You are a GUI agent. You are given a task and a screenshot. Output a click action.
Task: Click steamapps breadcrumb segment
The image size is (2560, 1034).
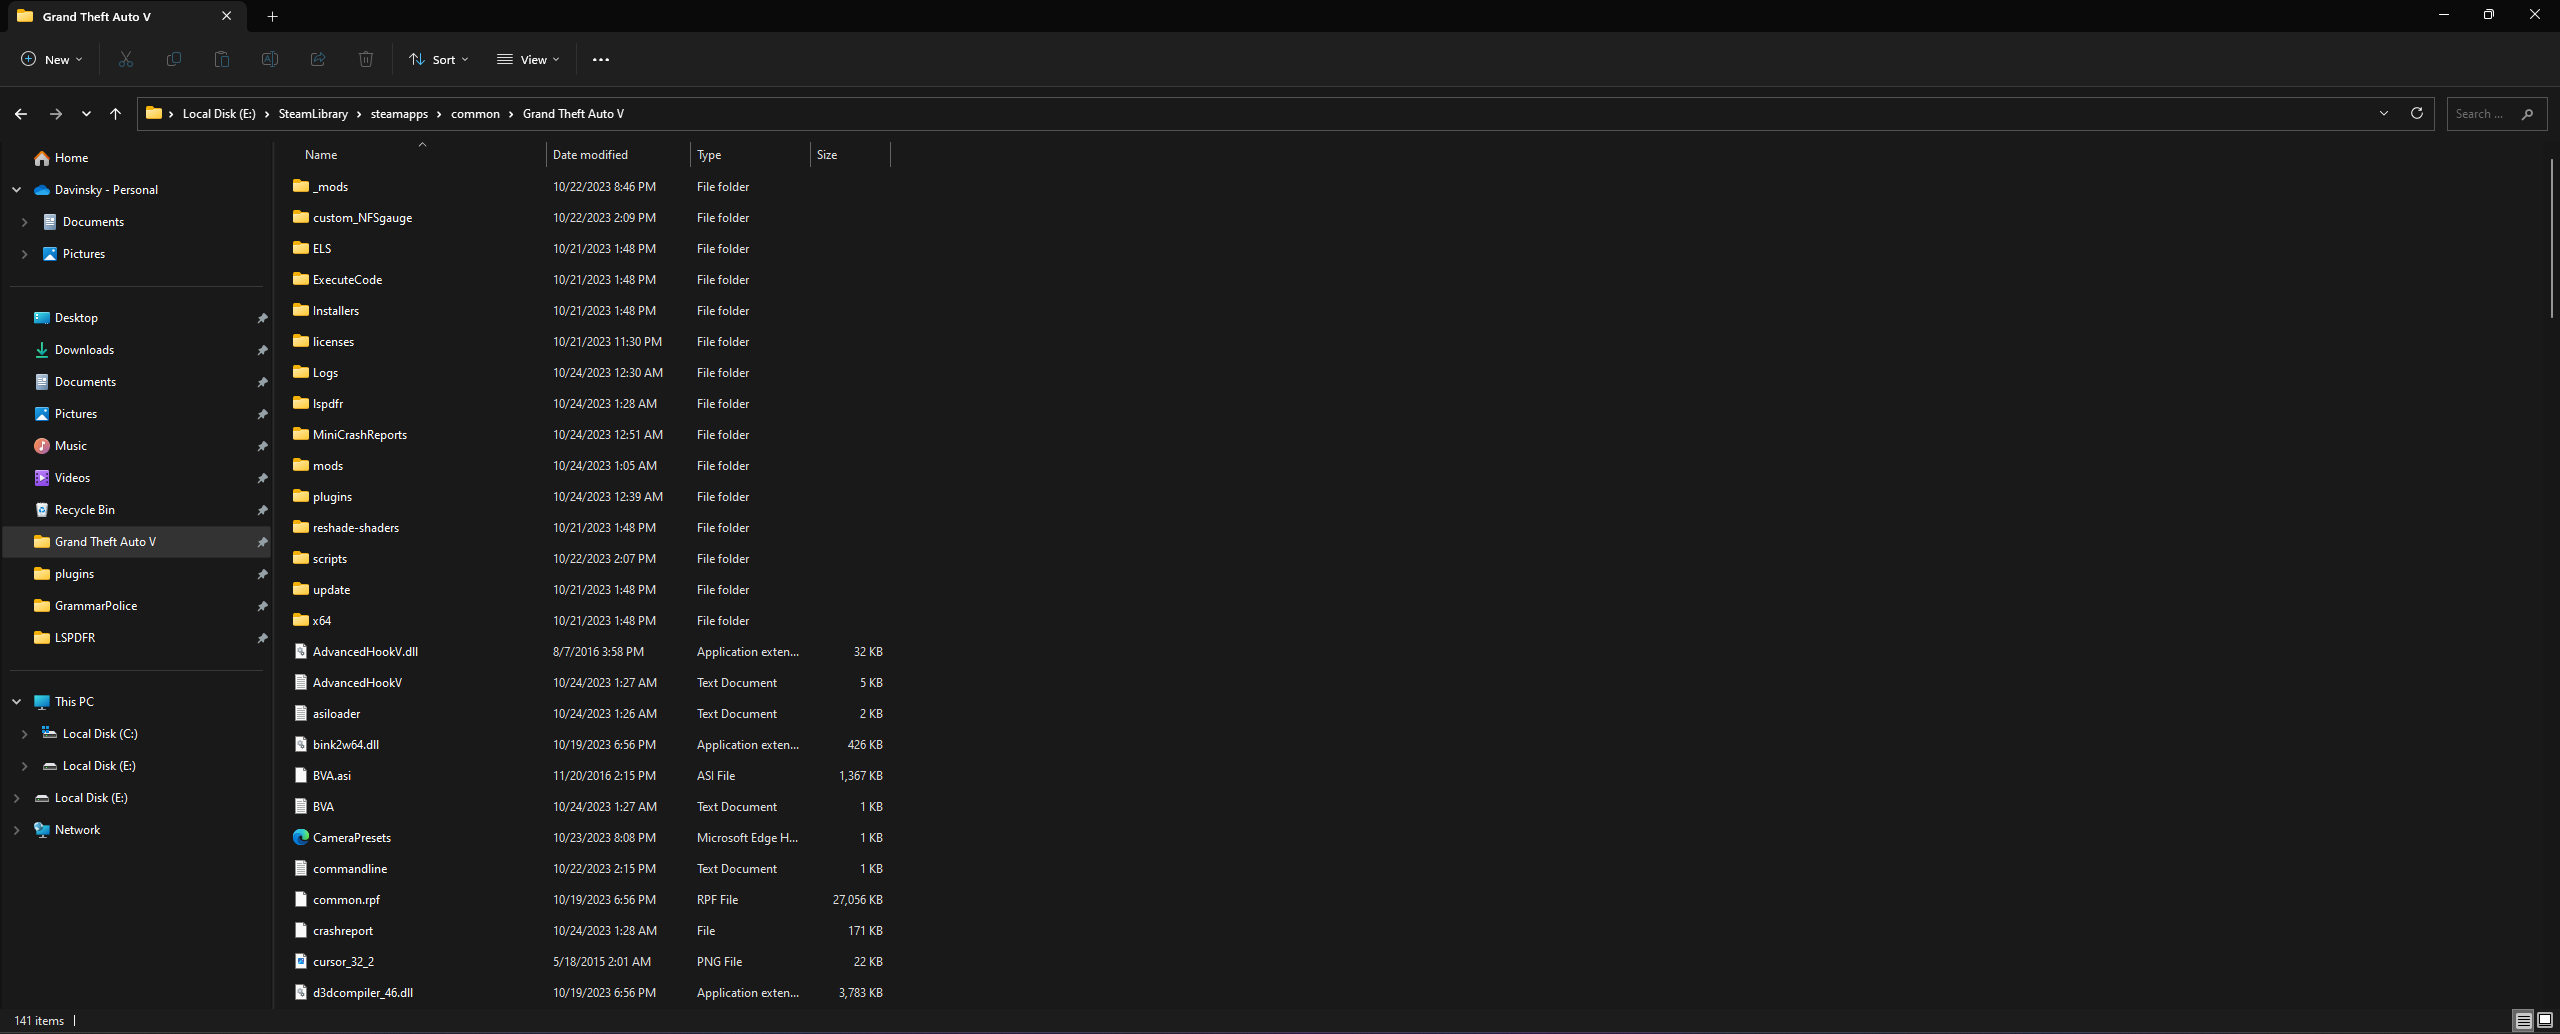tap(399, 114)
